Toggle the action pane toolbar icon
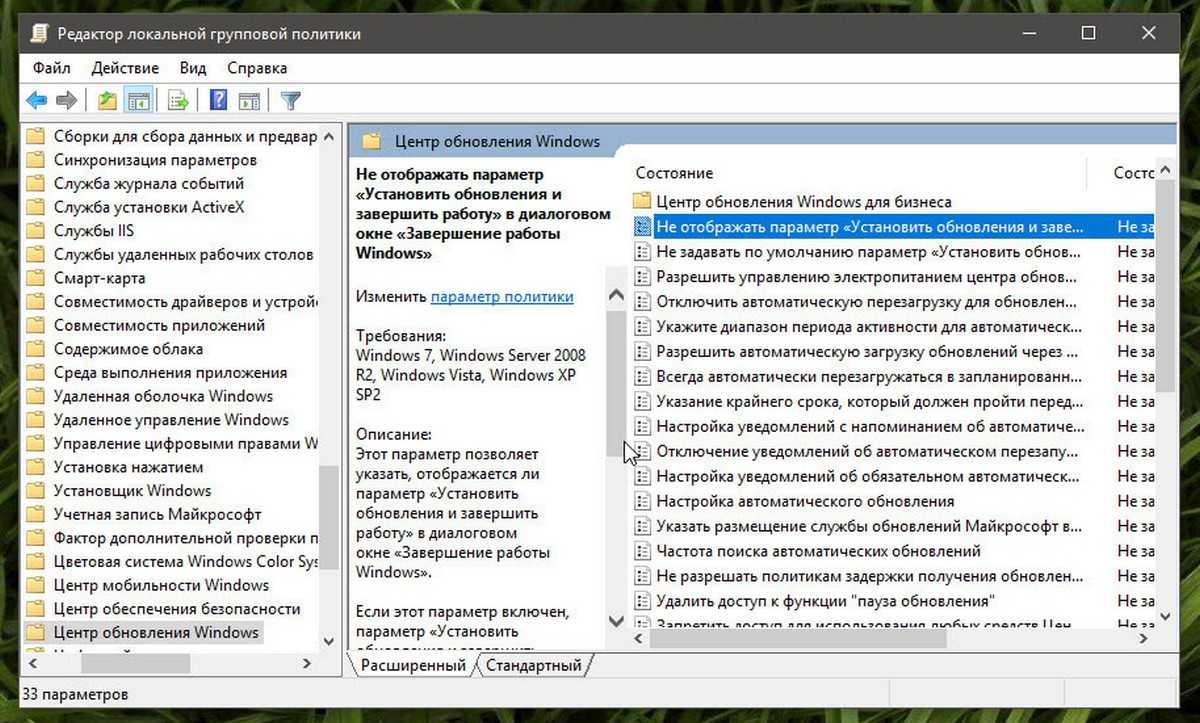Screen dimensions: 1200x723 (249, 100)
